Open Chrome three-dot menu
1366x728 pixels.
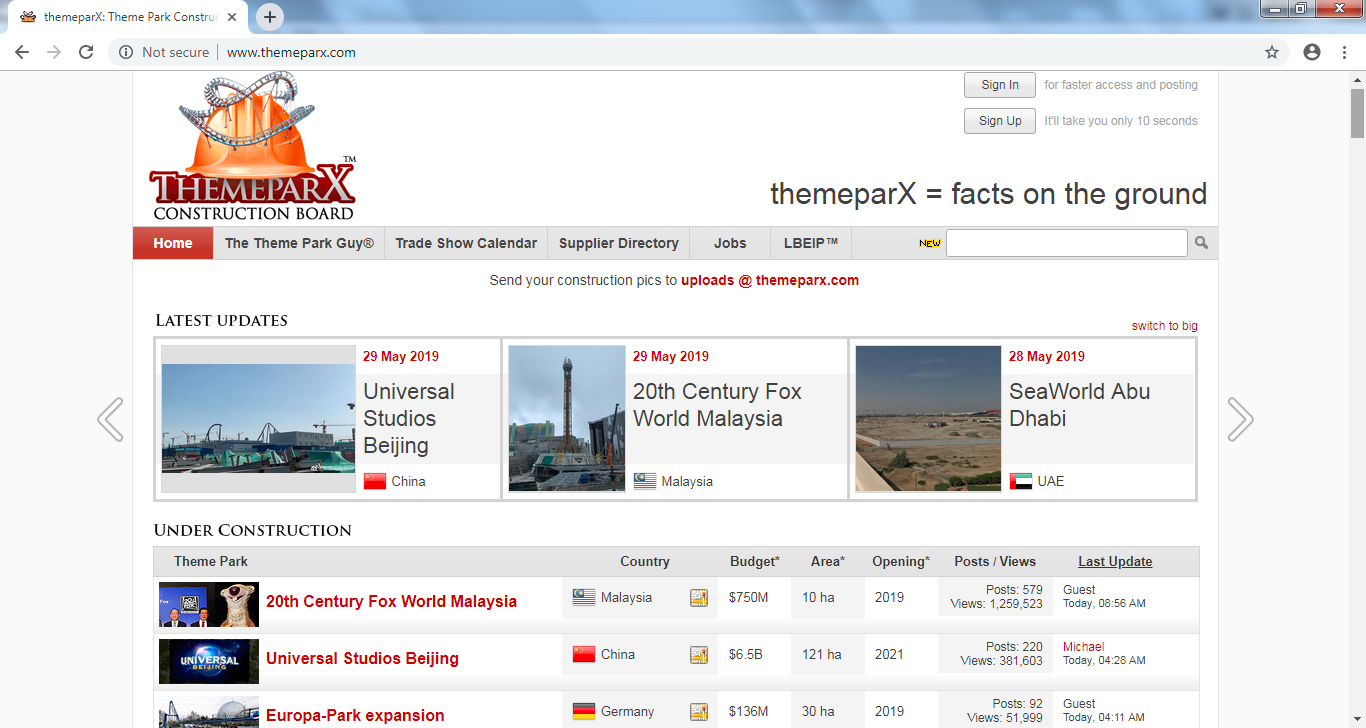[x=1345, y=52]
